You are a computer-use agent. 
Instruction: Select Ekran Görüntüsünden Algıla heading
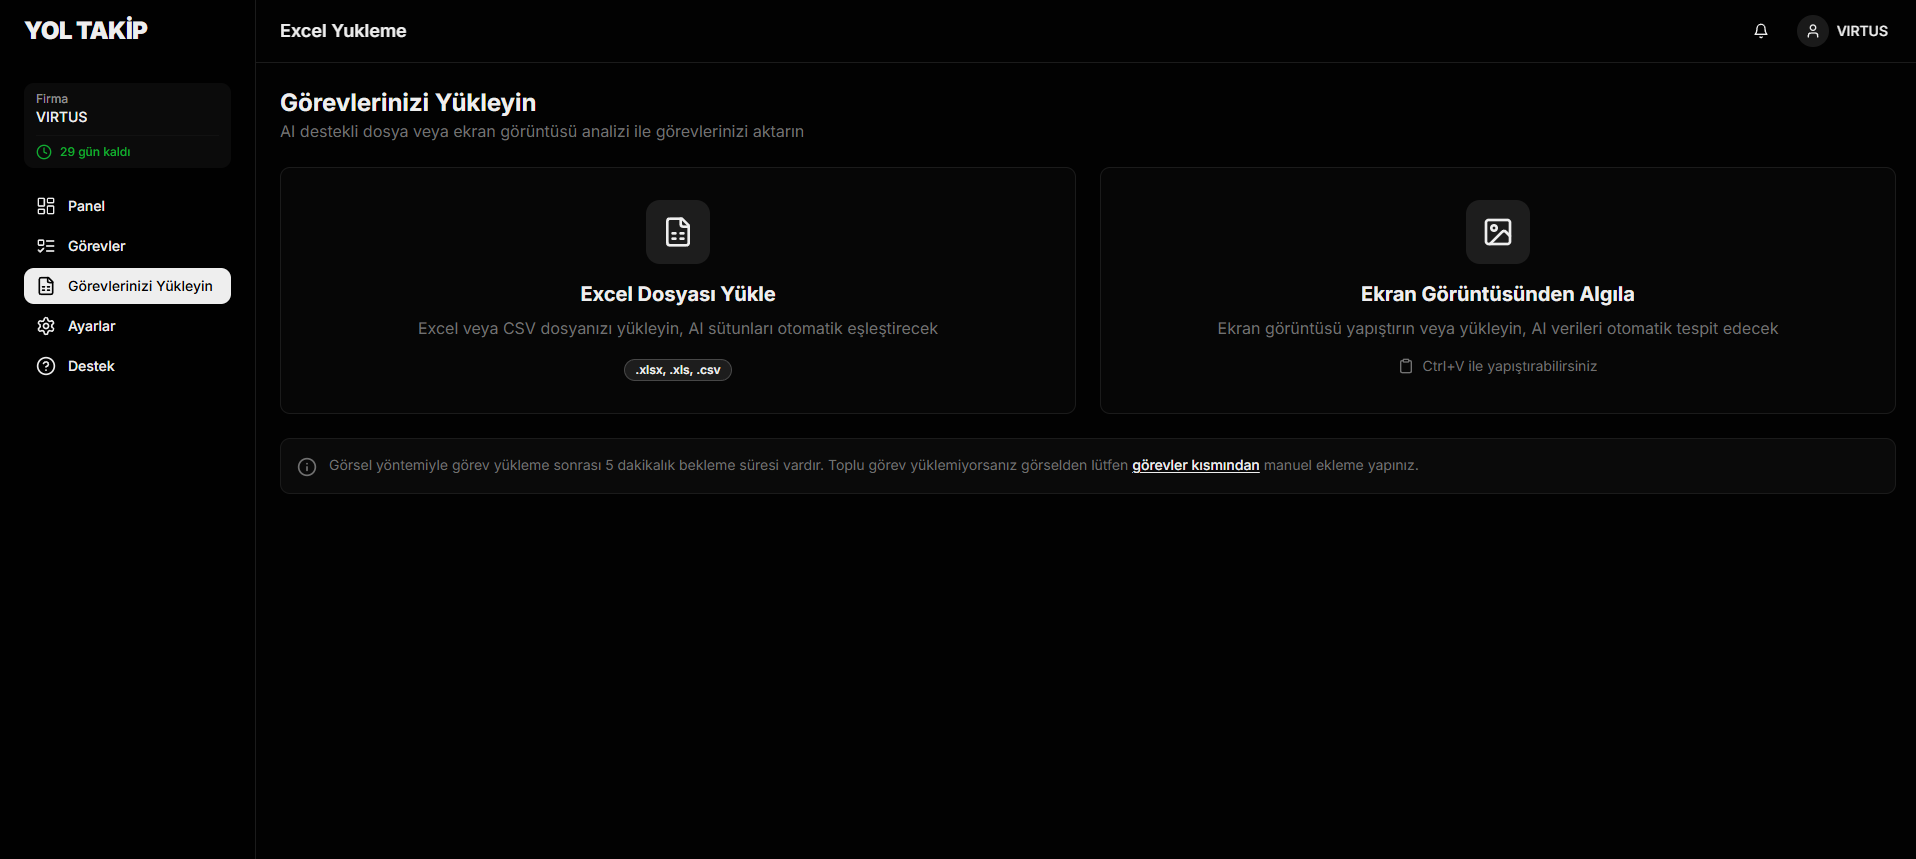click(x=1497, y=294)
